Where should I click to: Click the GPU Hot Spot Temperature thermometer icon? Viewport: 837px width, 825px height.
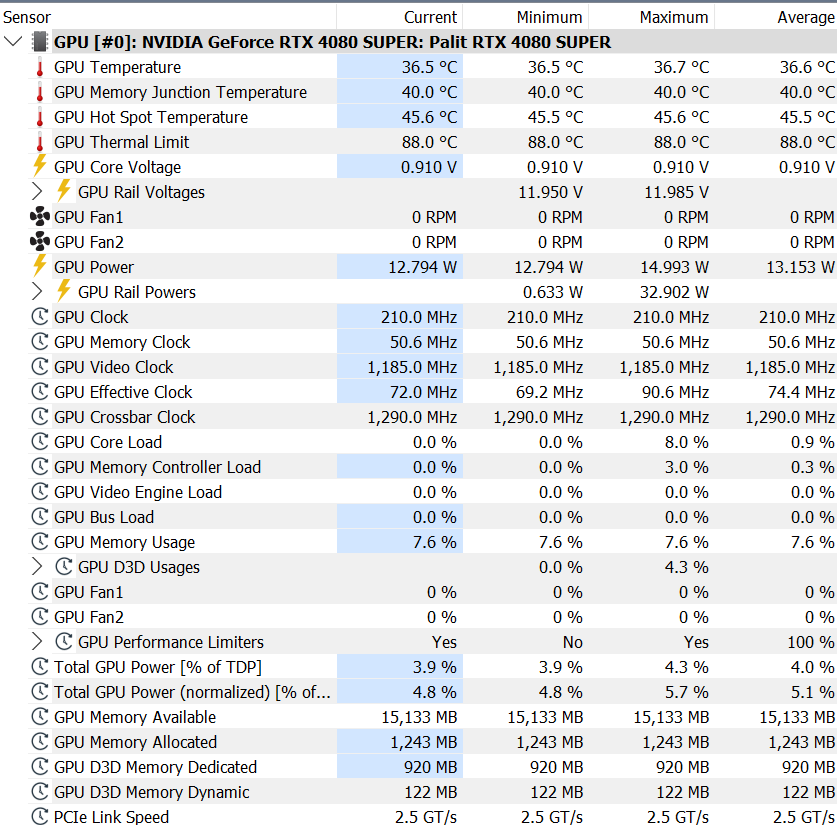(40, 117)
